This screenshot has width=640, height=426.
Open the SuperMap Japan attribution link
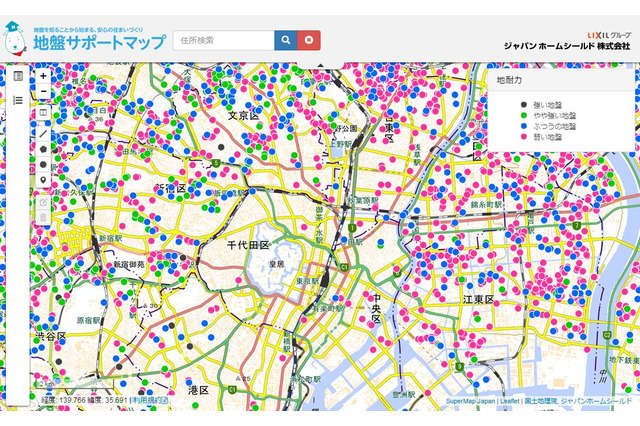tap(470, 401)
